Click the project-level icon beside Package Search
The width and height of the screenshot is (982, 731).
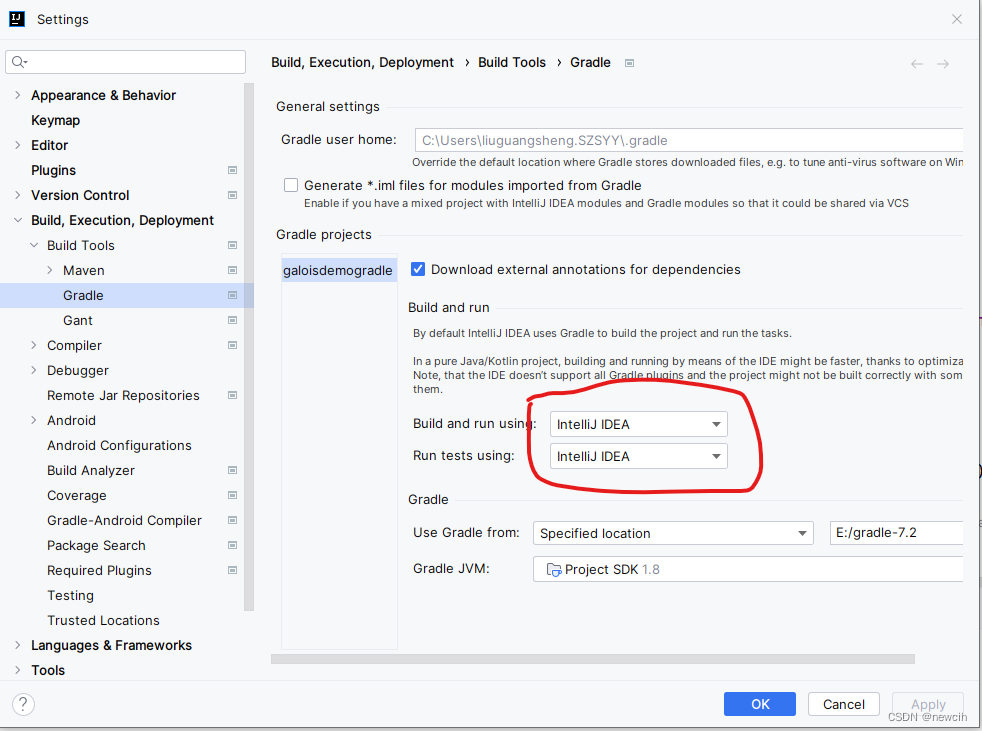(232, 546)
